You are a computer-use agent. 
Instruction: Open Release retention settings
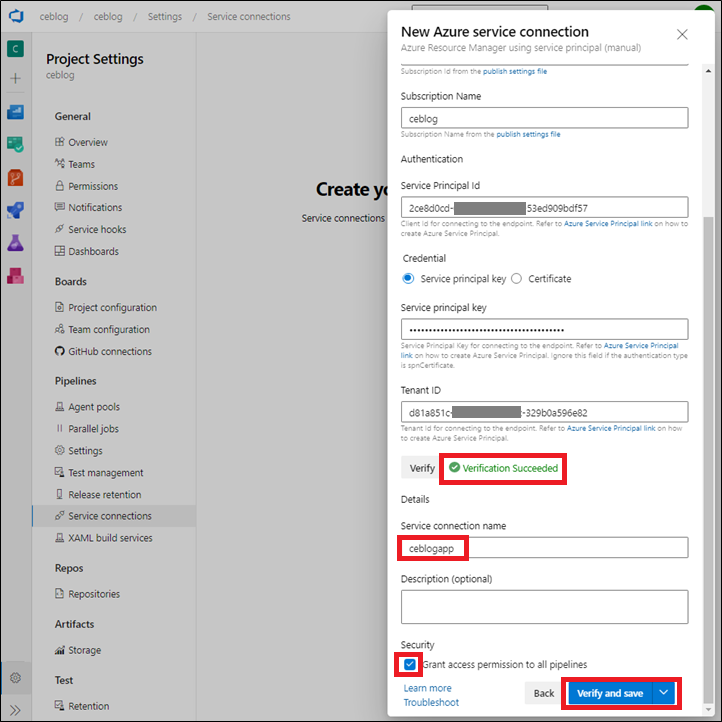(x=105, y=495)
